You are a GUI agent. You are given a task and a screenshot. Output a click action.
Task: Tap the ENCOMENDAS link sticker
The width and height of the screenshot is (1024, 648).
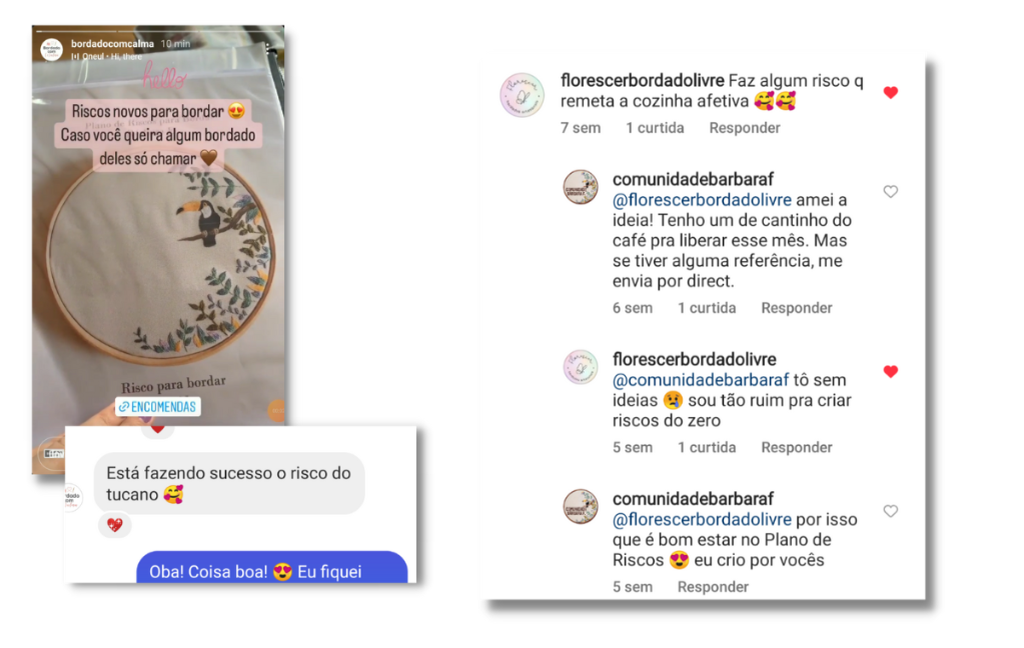click(x=158, y=407)
